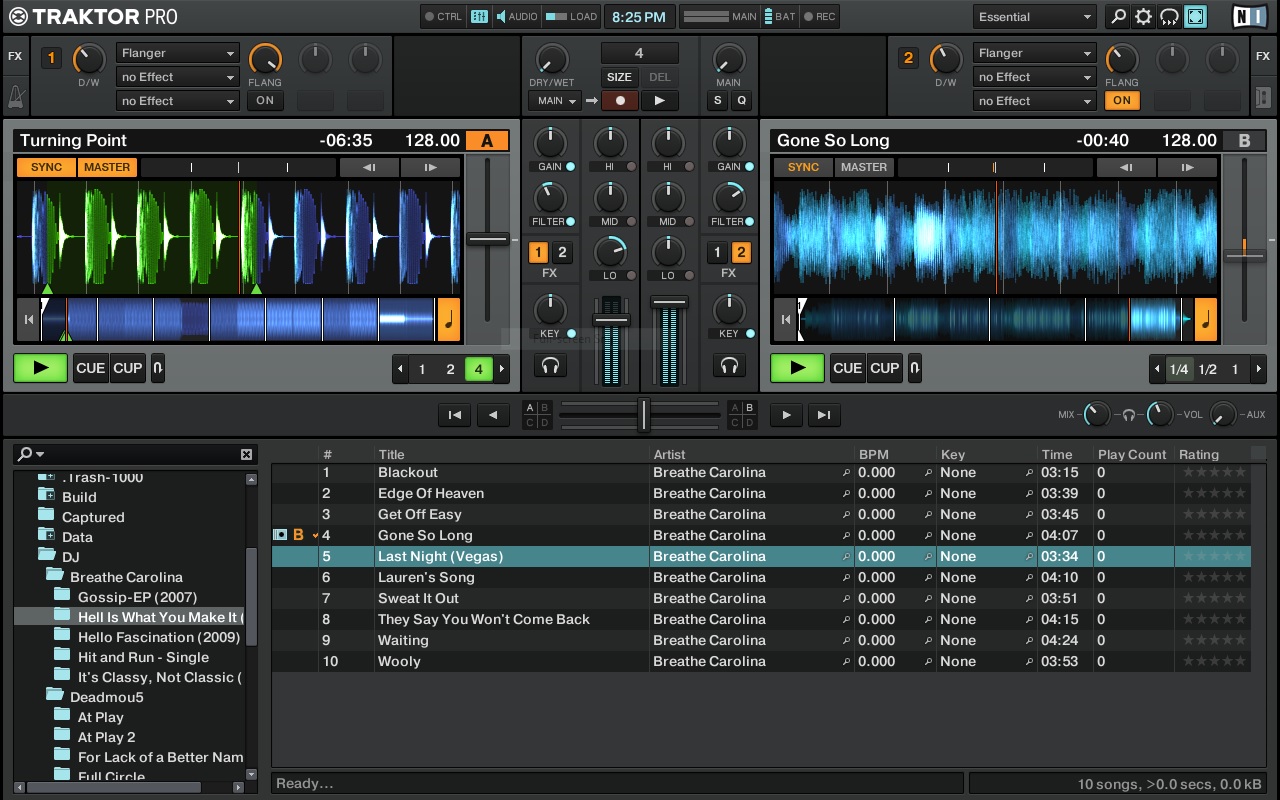Click CUE button on Deck A

[90, 368]
